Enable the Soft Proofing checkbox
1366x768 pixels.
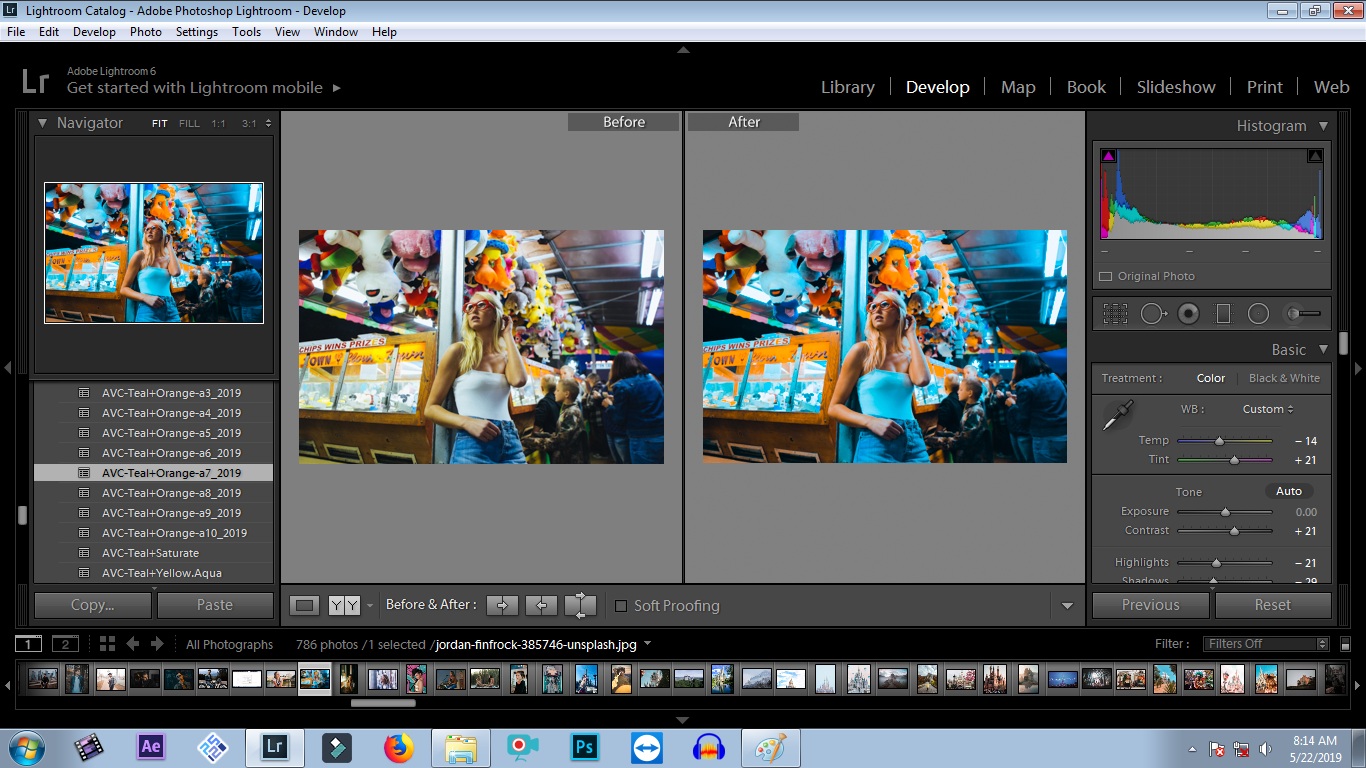click(x=621, y=606)
